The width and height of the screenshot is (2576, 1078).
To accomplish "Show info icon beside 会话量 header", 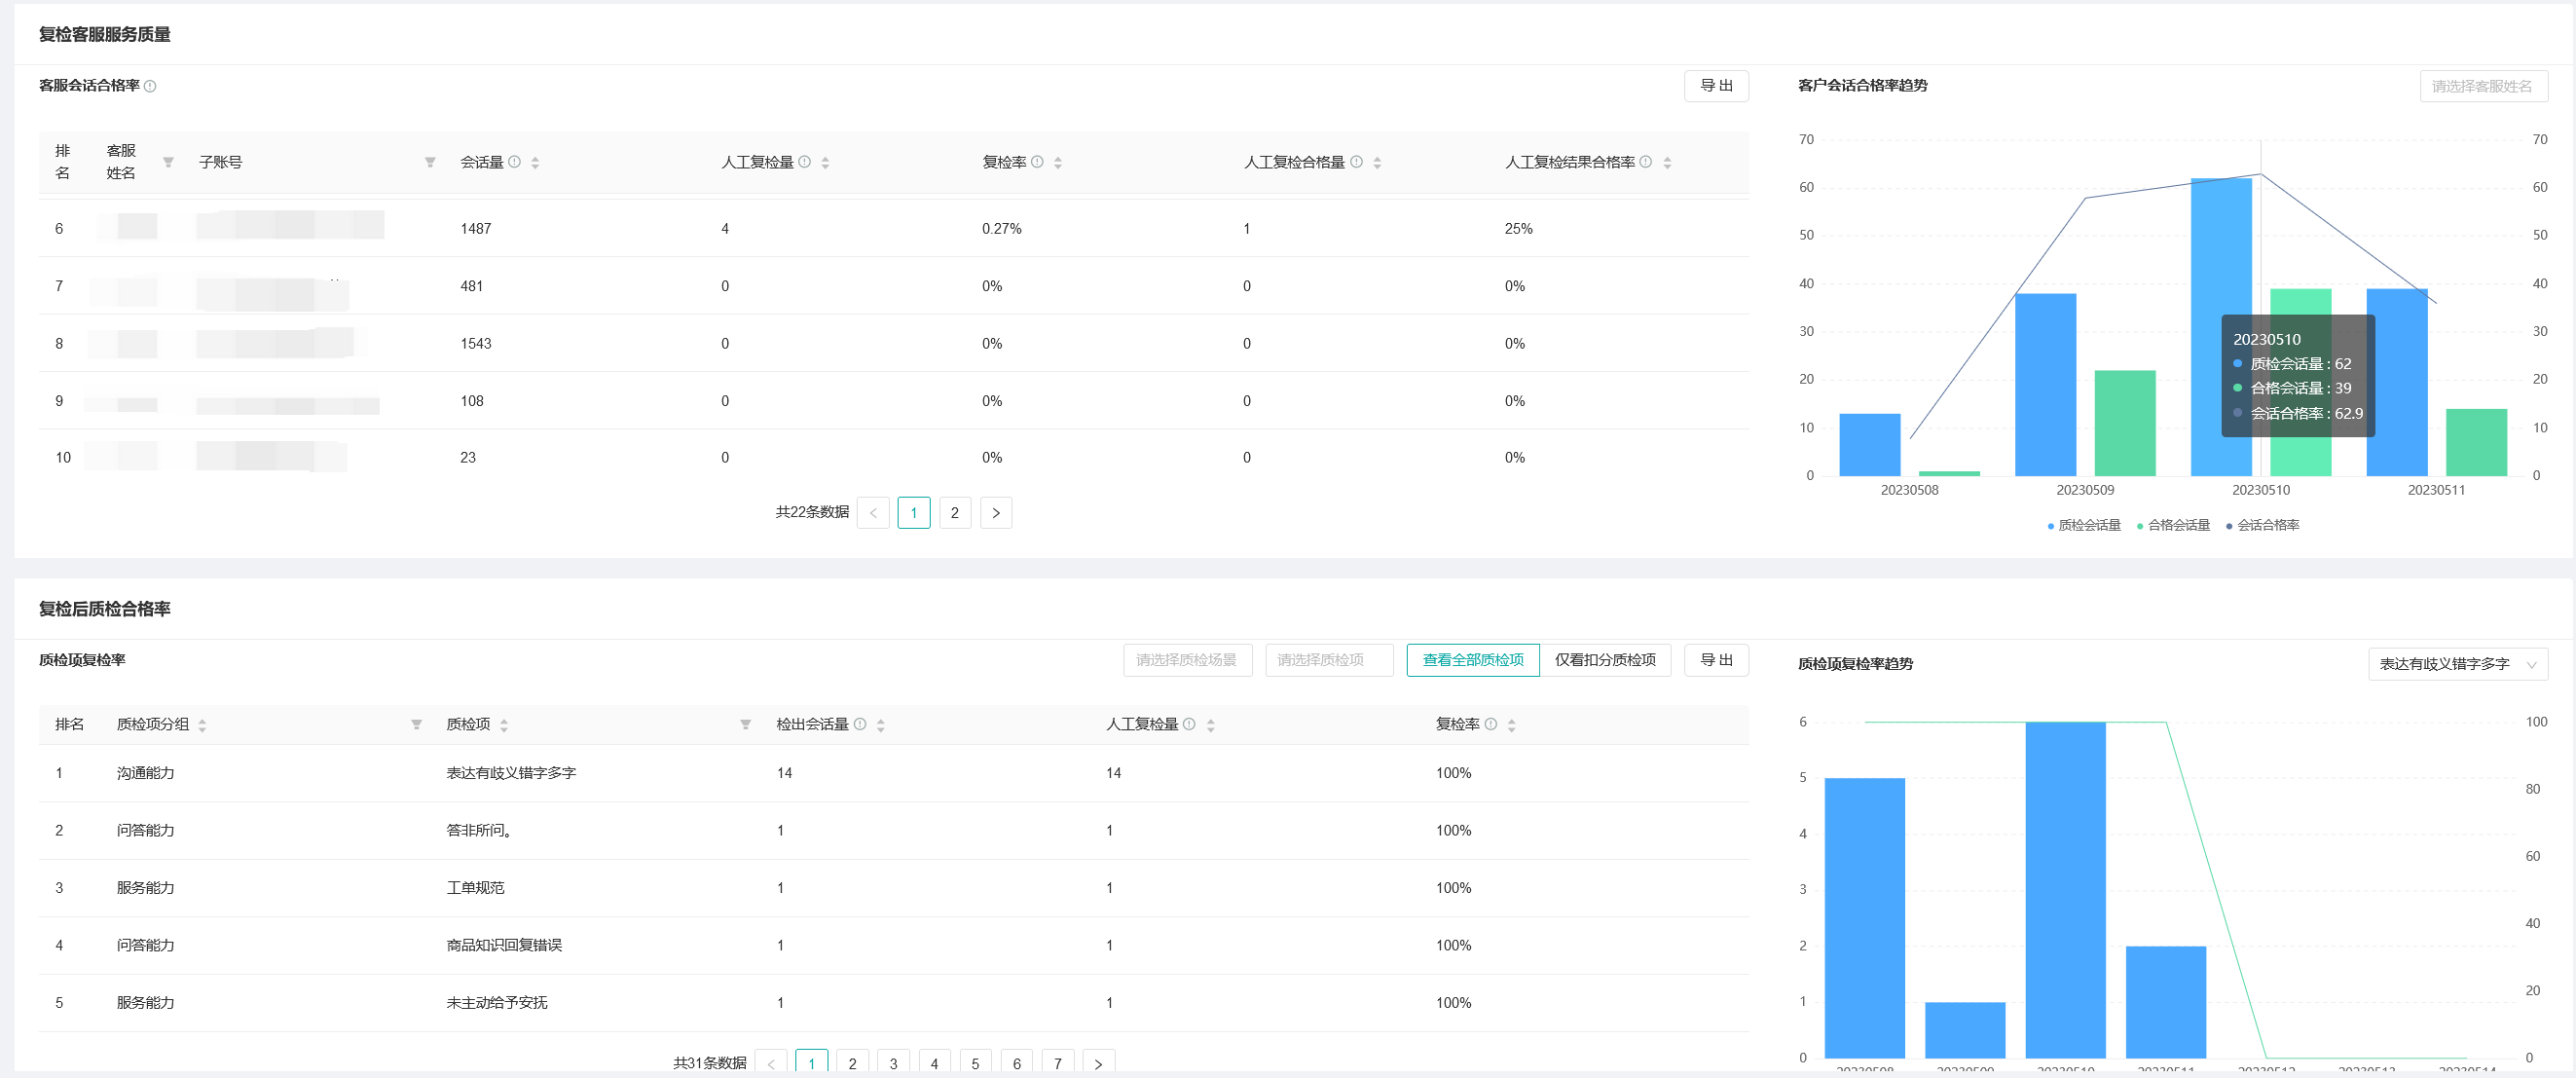I will [x=514, y=161].
